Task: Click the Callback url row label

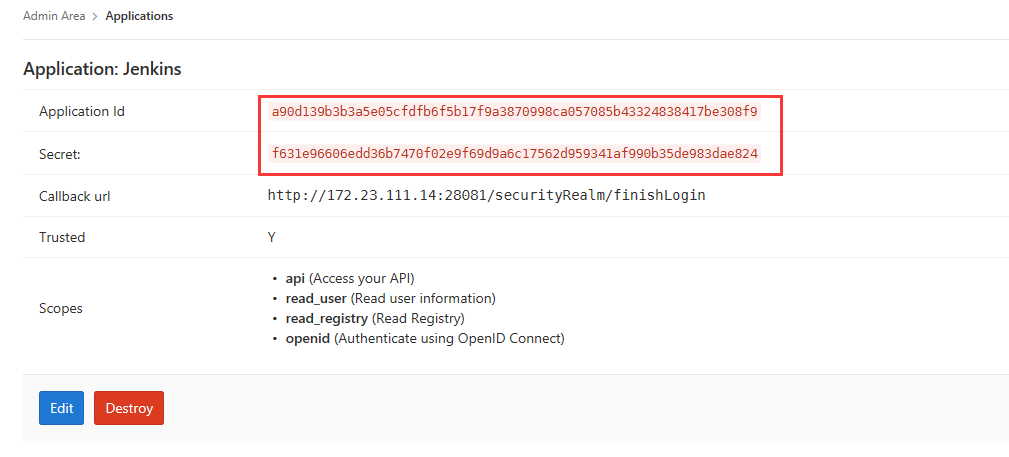Action: click(75, 196)
